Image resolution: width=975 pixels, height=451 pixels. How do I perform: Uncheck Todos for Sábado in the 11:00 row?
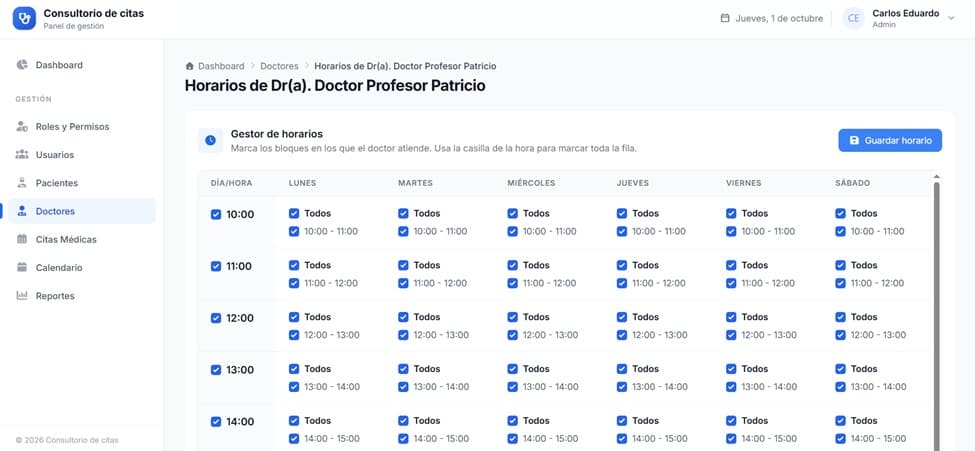[x=841, y=265]
